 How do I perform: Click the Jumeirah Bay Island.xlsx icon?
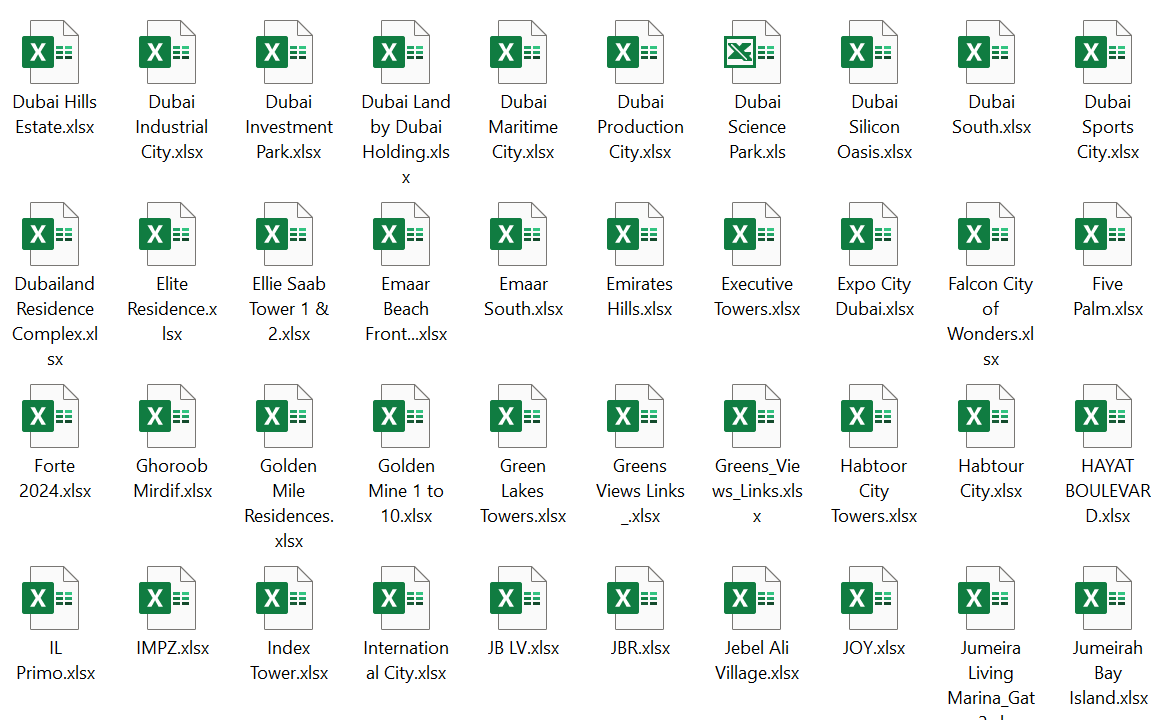tap(1105, 598)
